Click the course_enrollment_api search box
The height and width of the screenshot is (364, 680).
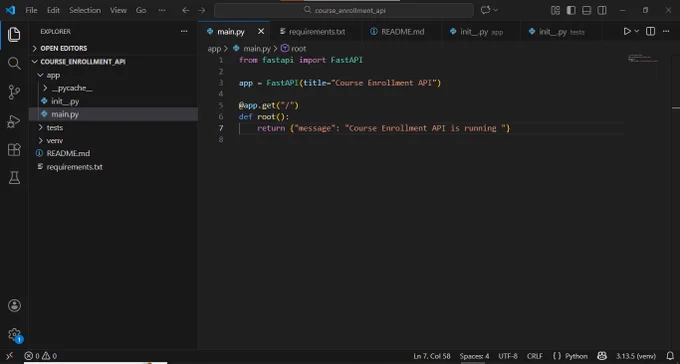pyautogui.click(x=344, y=10)
